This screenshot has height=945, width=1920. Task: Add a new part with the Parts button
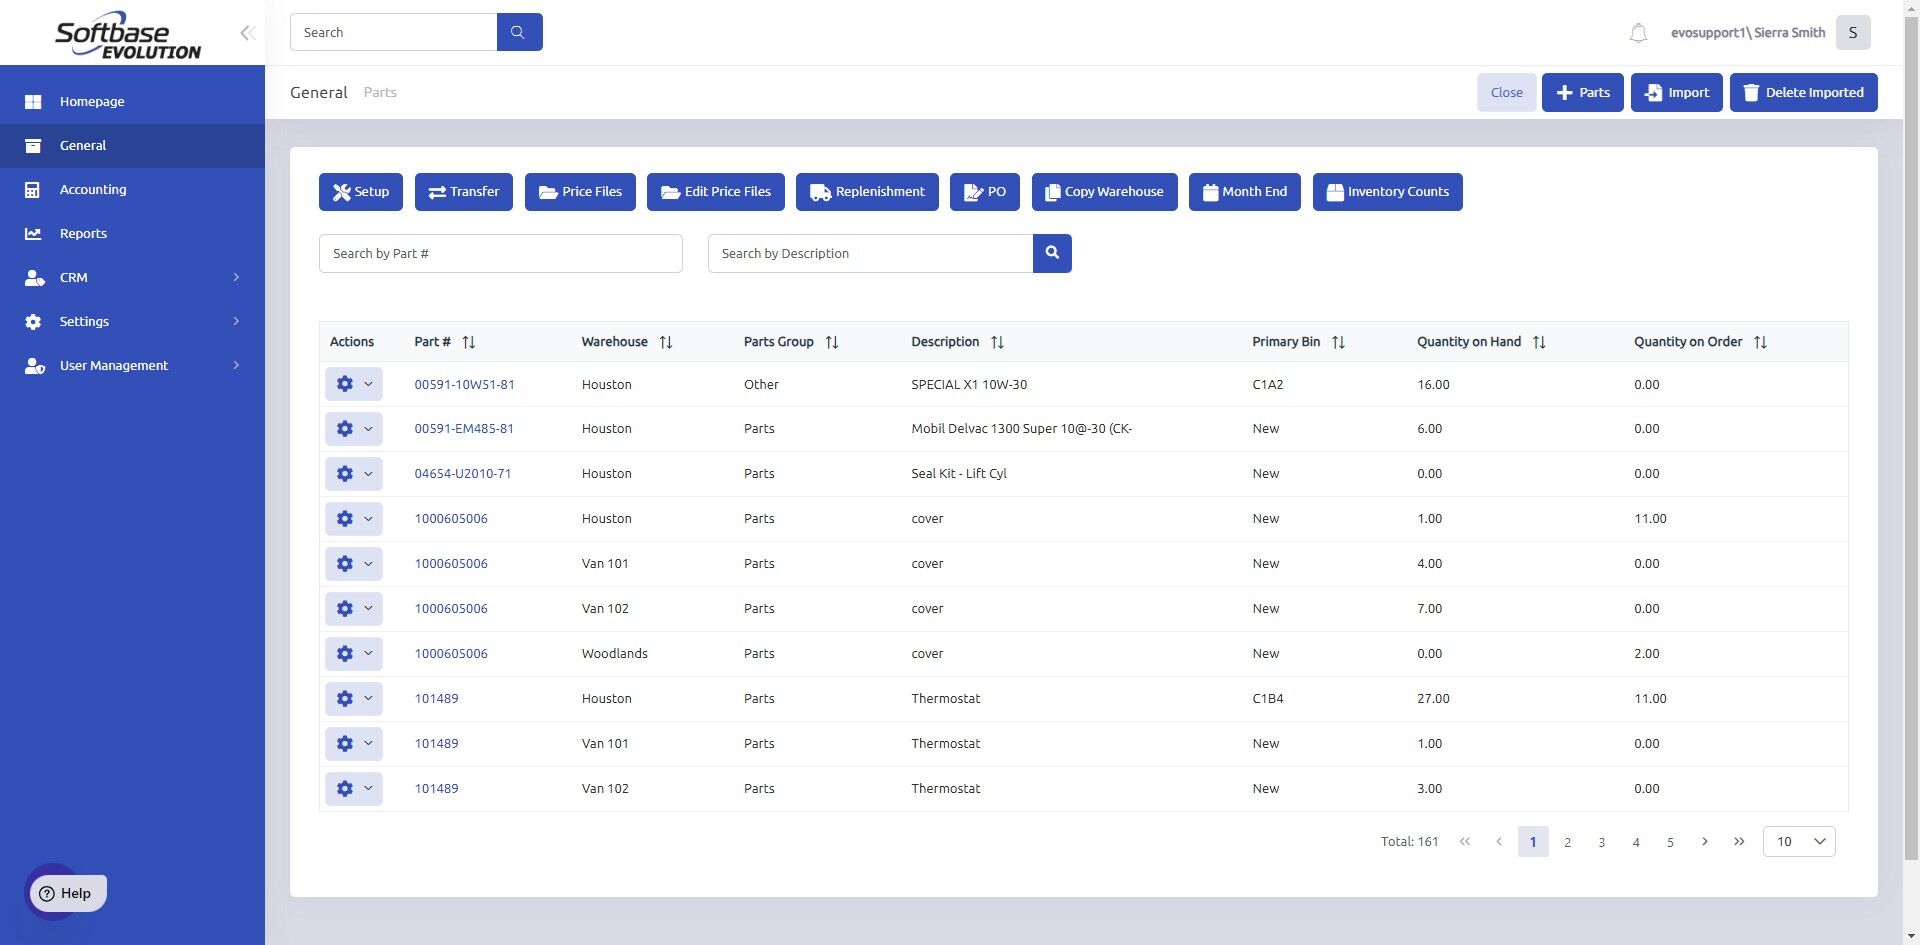click(x=1583, y=93)
